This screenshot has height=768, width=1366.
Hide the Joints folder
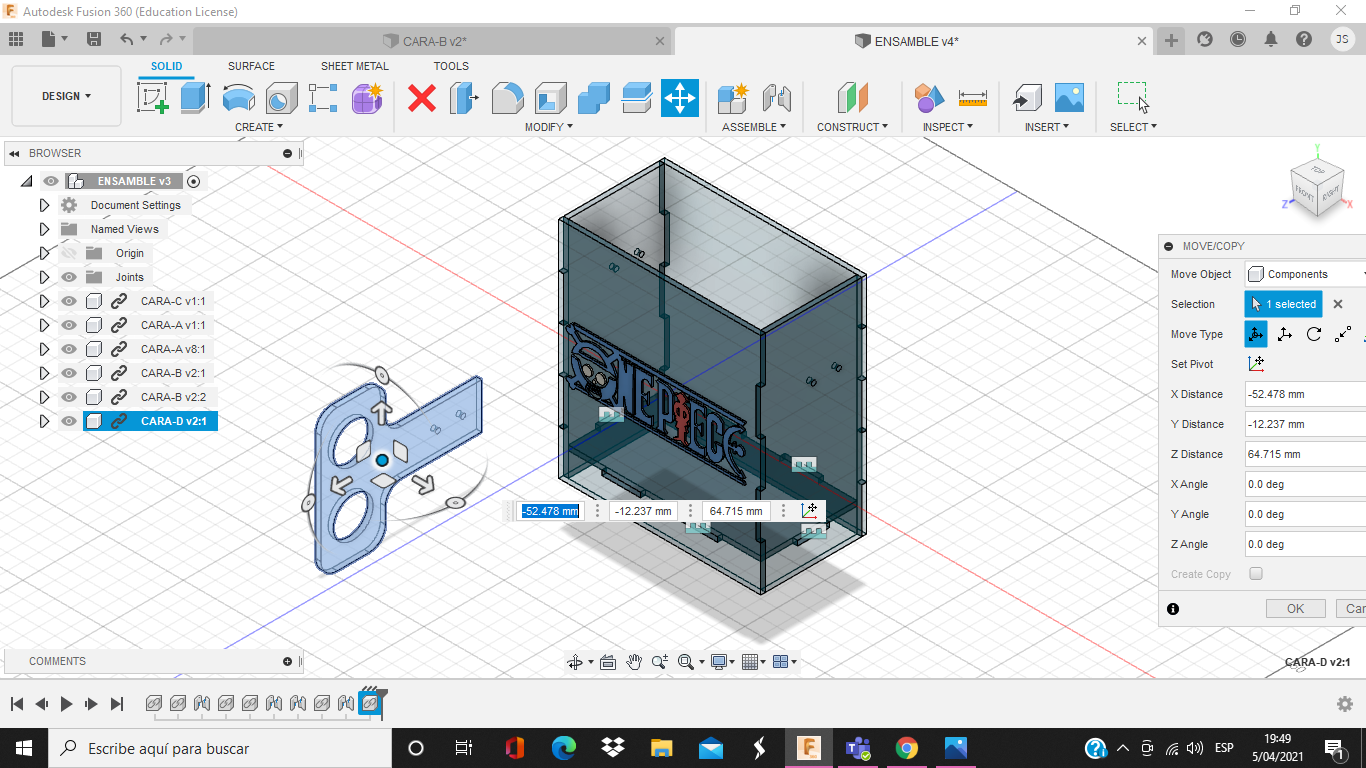coord(69,277)
